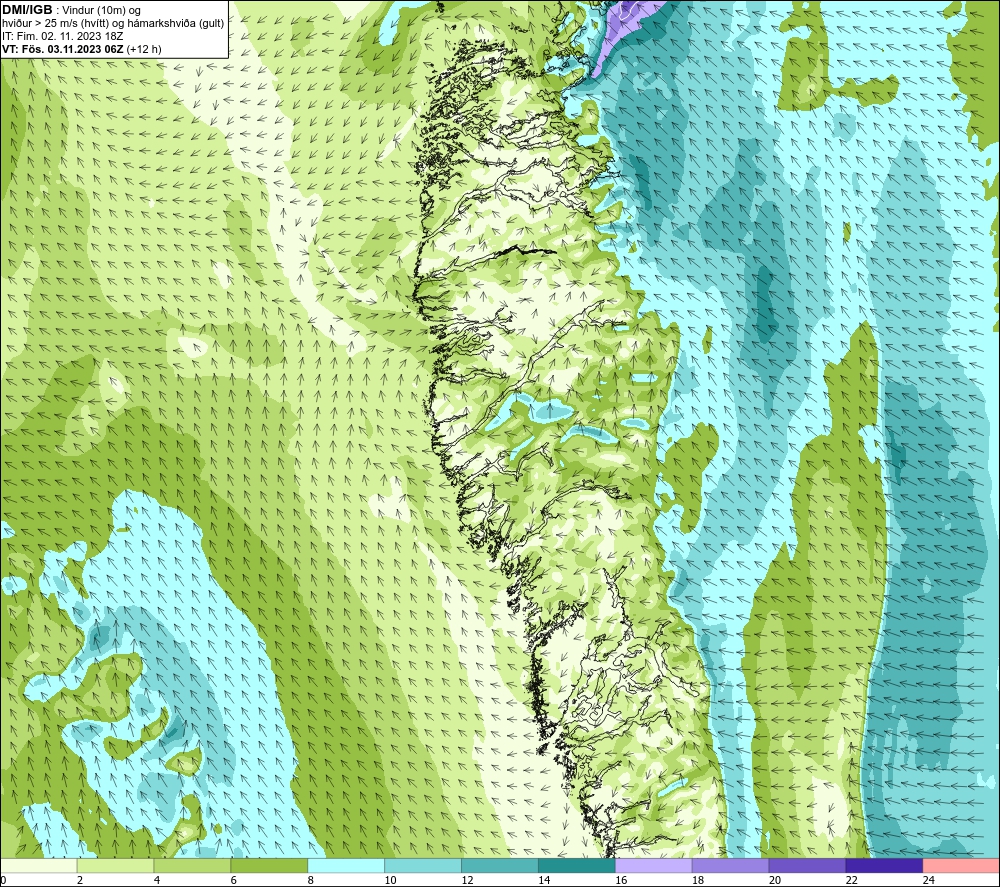1000x887 pixels.
Task: Click the scale label "18"
Action: [x=698, y=880]
